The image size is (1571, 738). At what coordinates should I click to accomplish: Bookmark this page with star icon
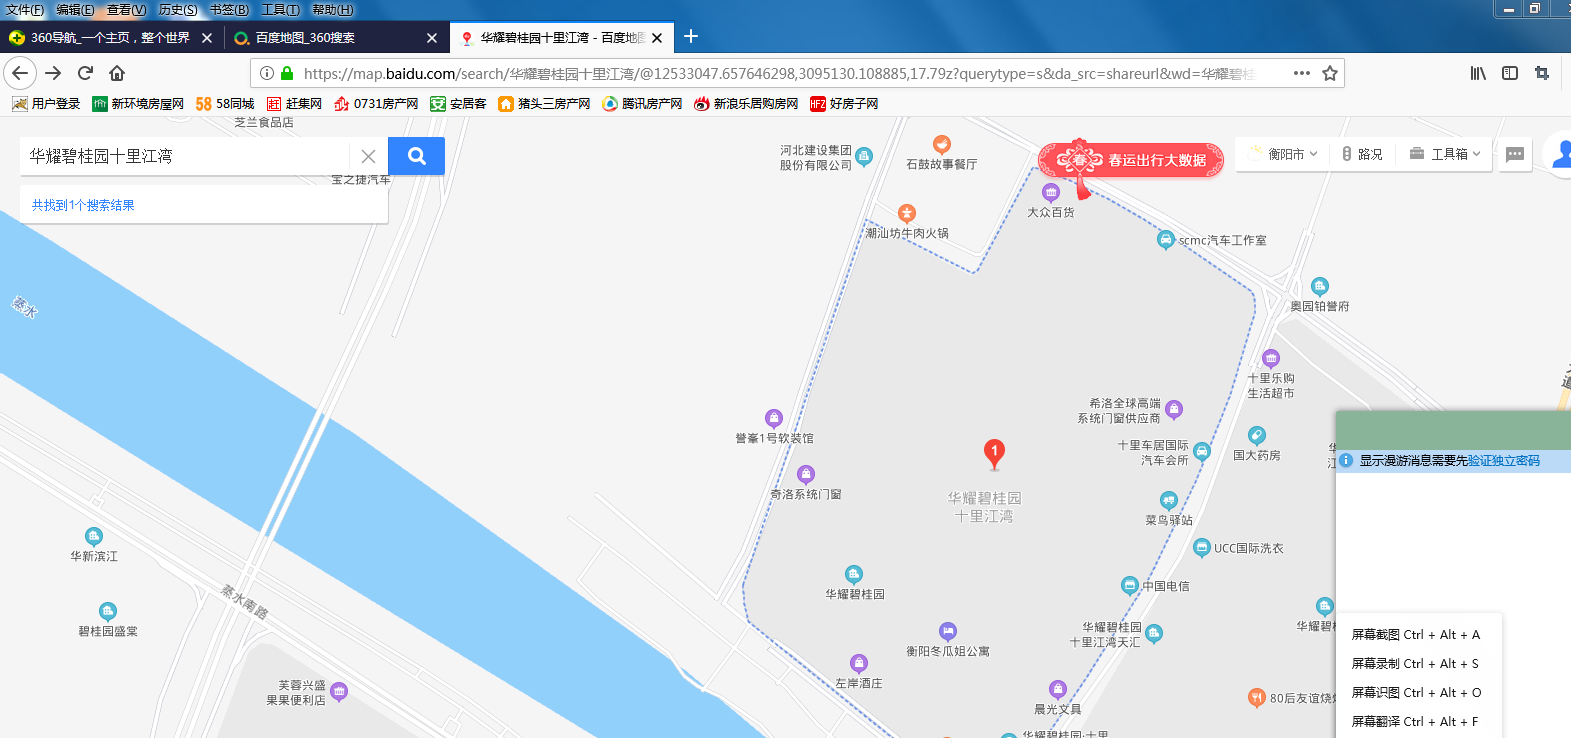(x=1329, y=73)
